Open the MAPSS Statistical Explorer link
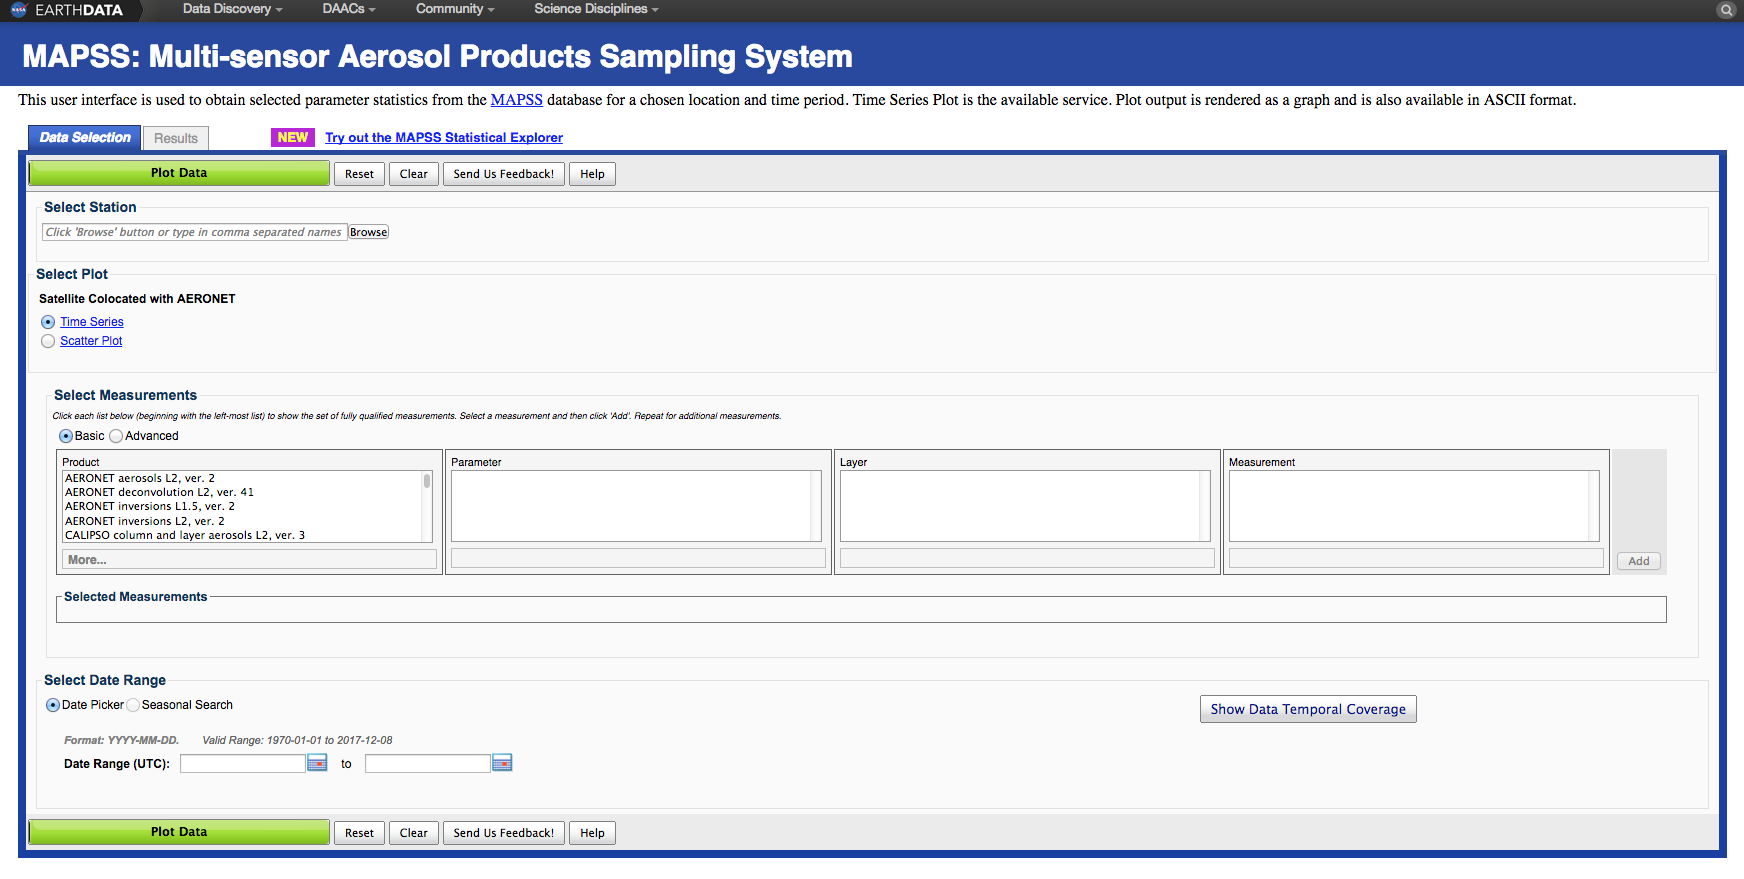The height and width of the screenshot is (879, 1744). 444,138
